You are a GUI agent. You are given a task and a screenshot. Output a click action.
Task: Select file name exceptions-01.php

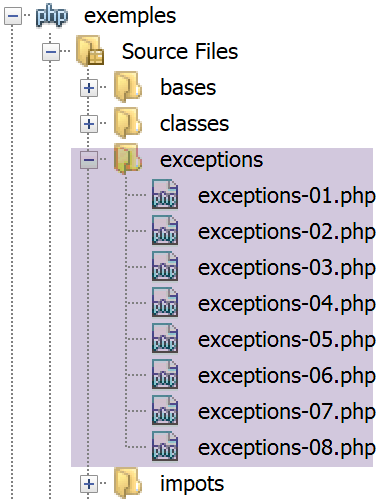coord(287,196)
